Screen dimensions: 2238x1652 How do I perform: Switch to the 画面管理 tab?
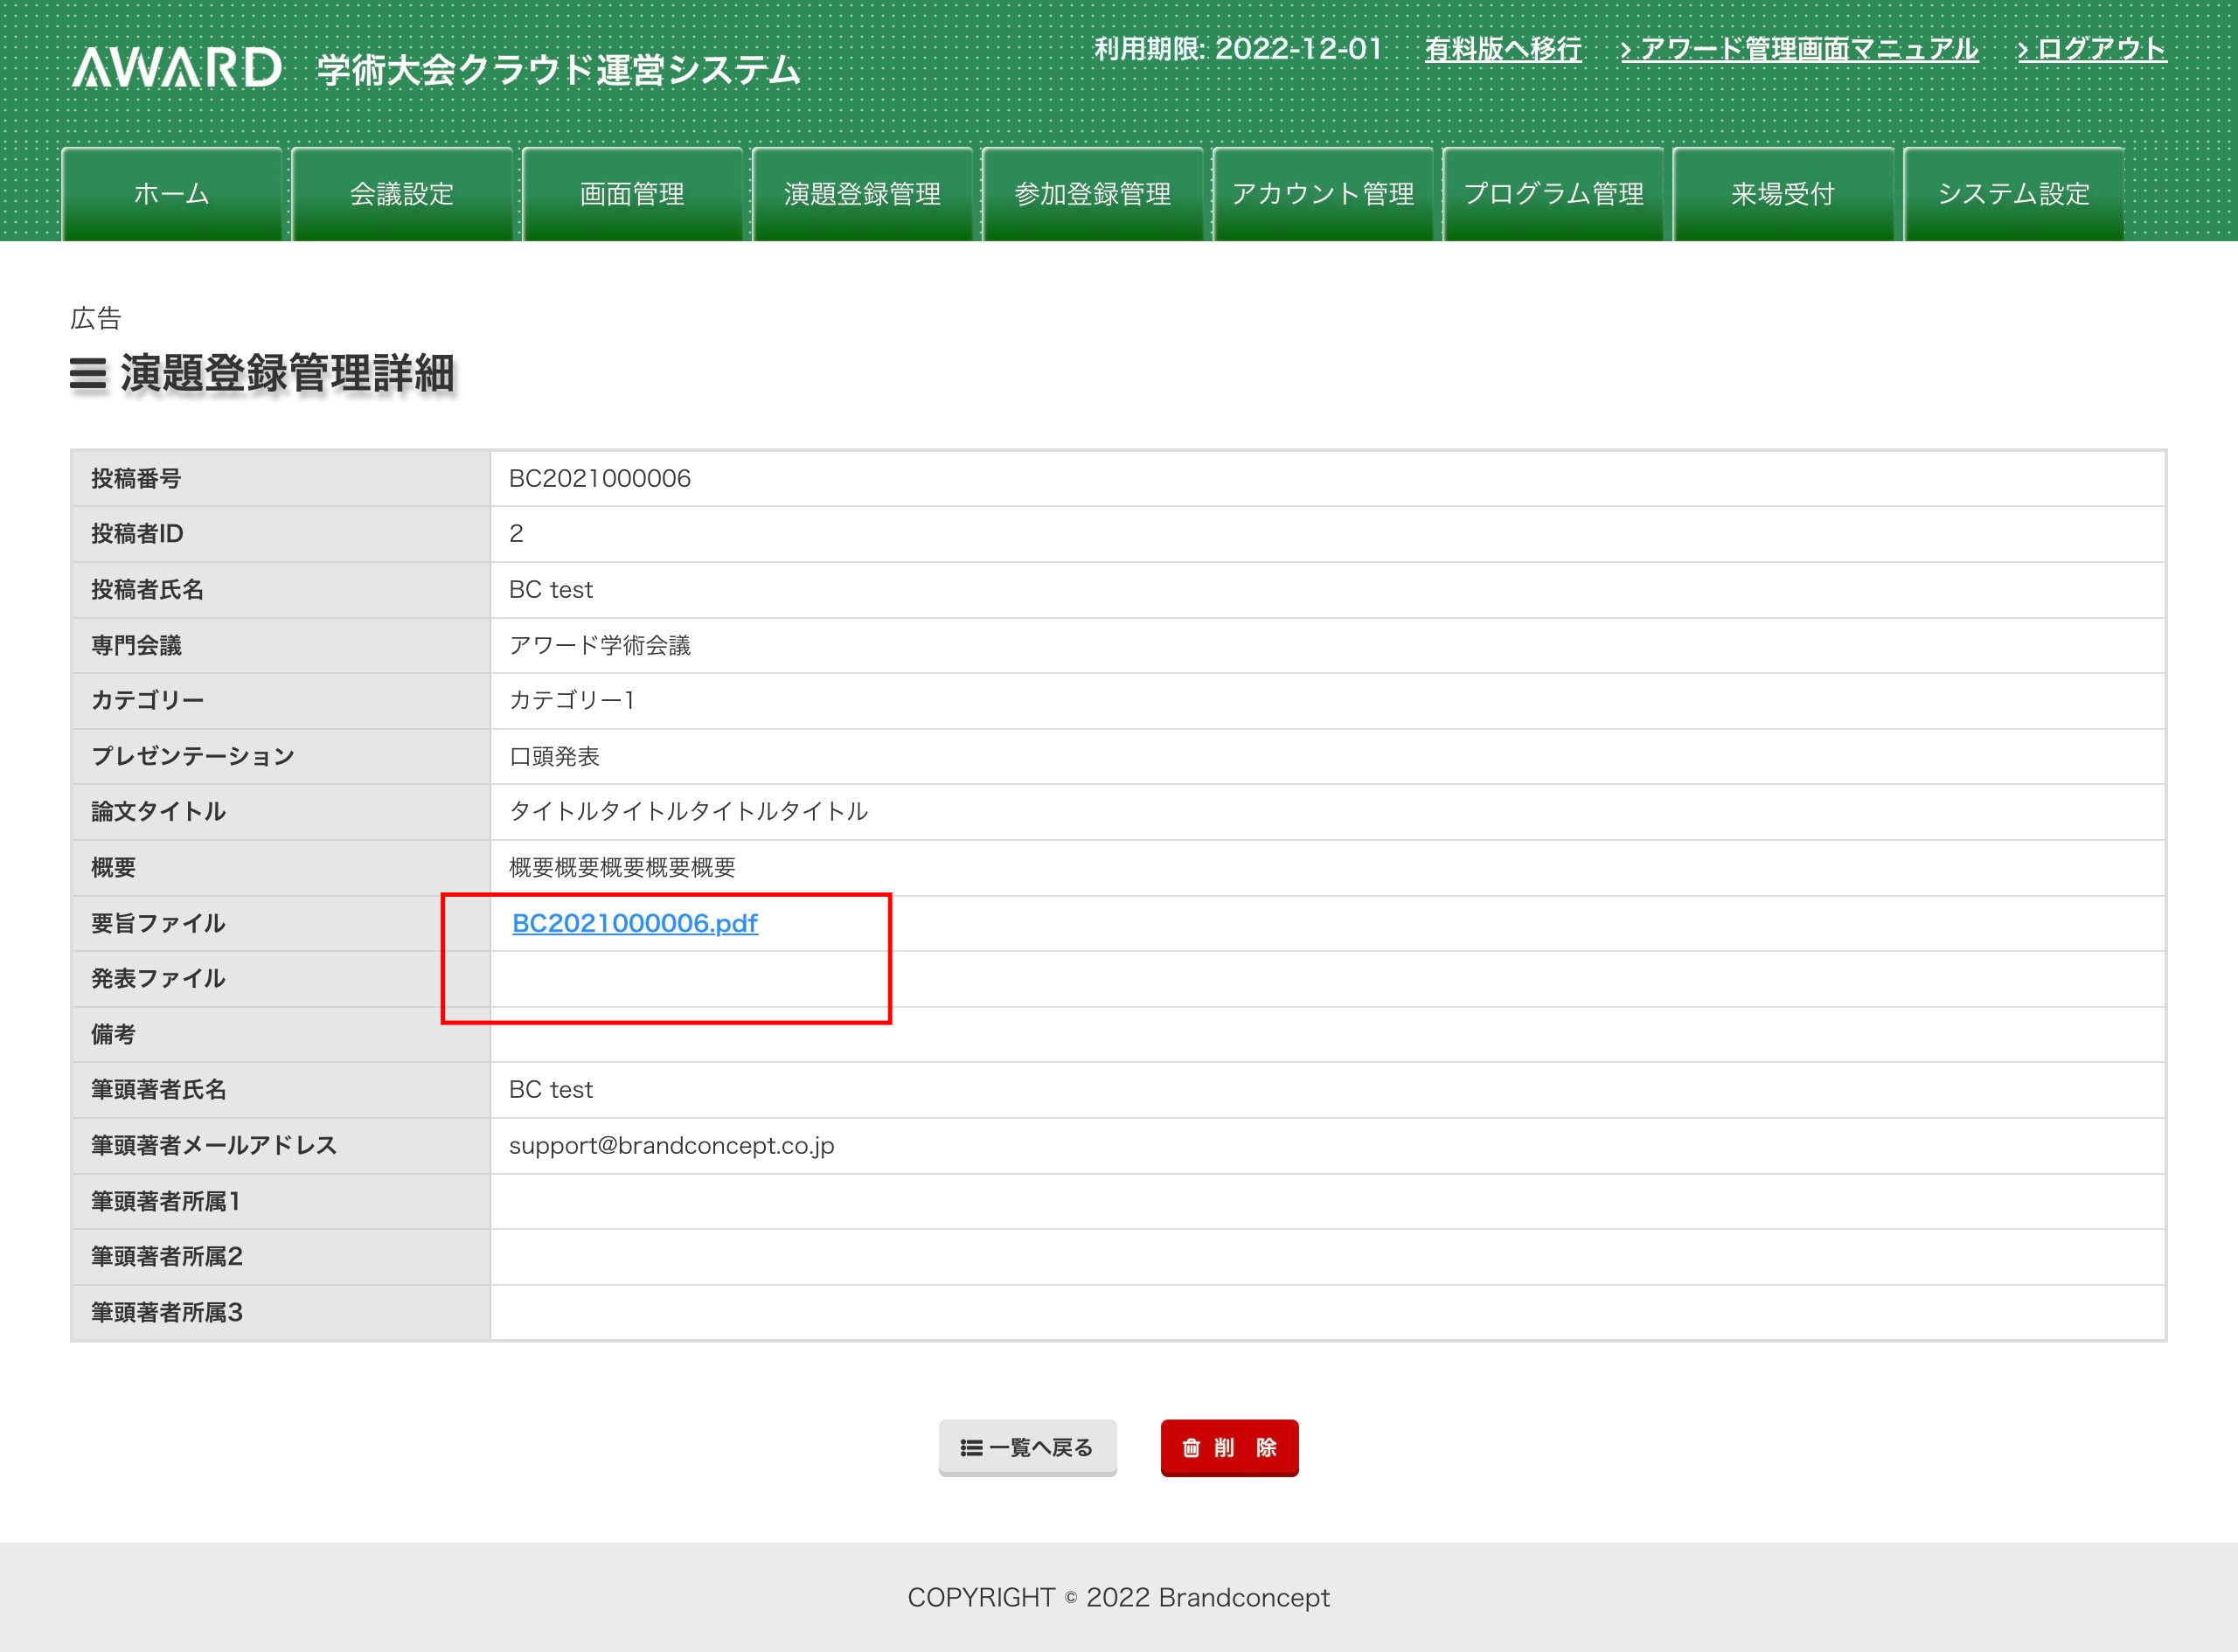632,194
